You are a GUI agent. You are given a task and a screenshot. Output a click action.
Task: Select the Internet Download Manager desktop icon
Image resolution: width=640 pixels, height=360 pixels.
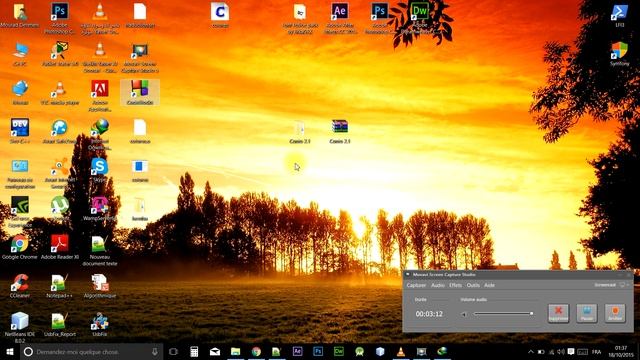(100, 134)
